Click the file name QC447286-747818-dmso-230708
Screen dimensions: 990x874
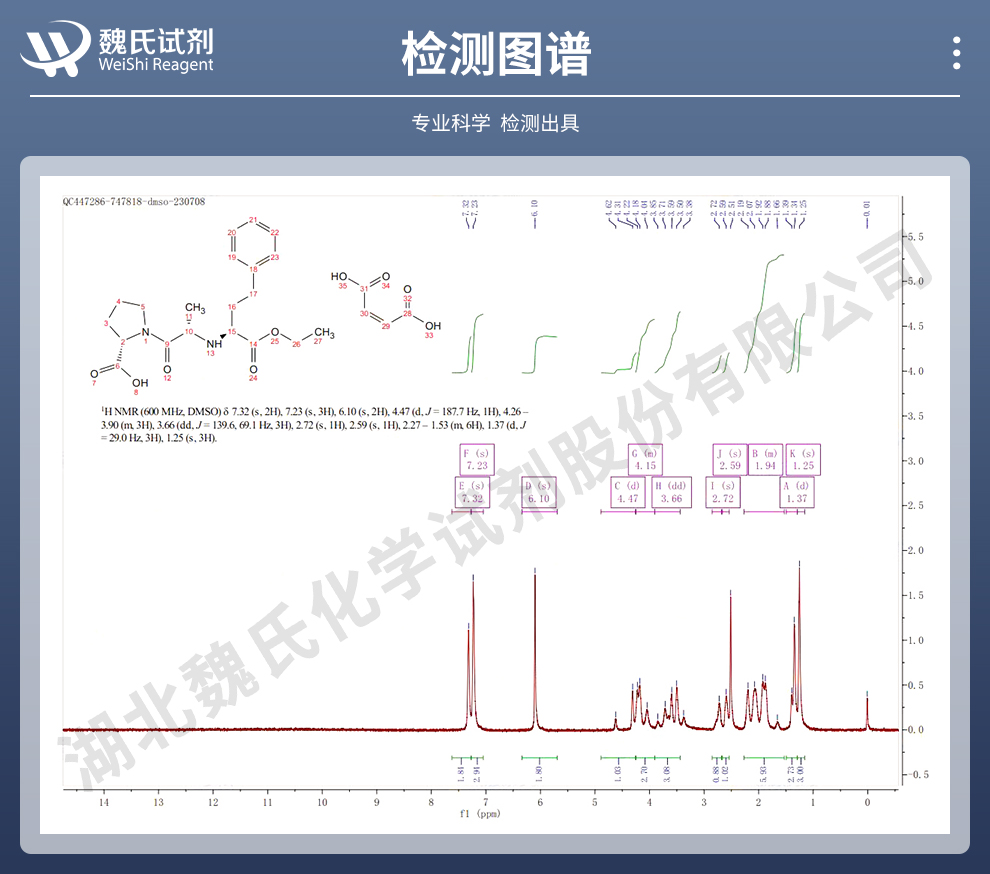coord(133,201)
